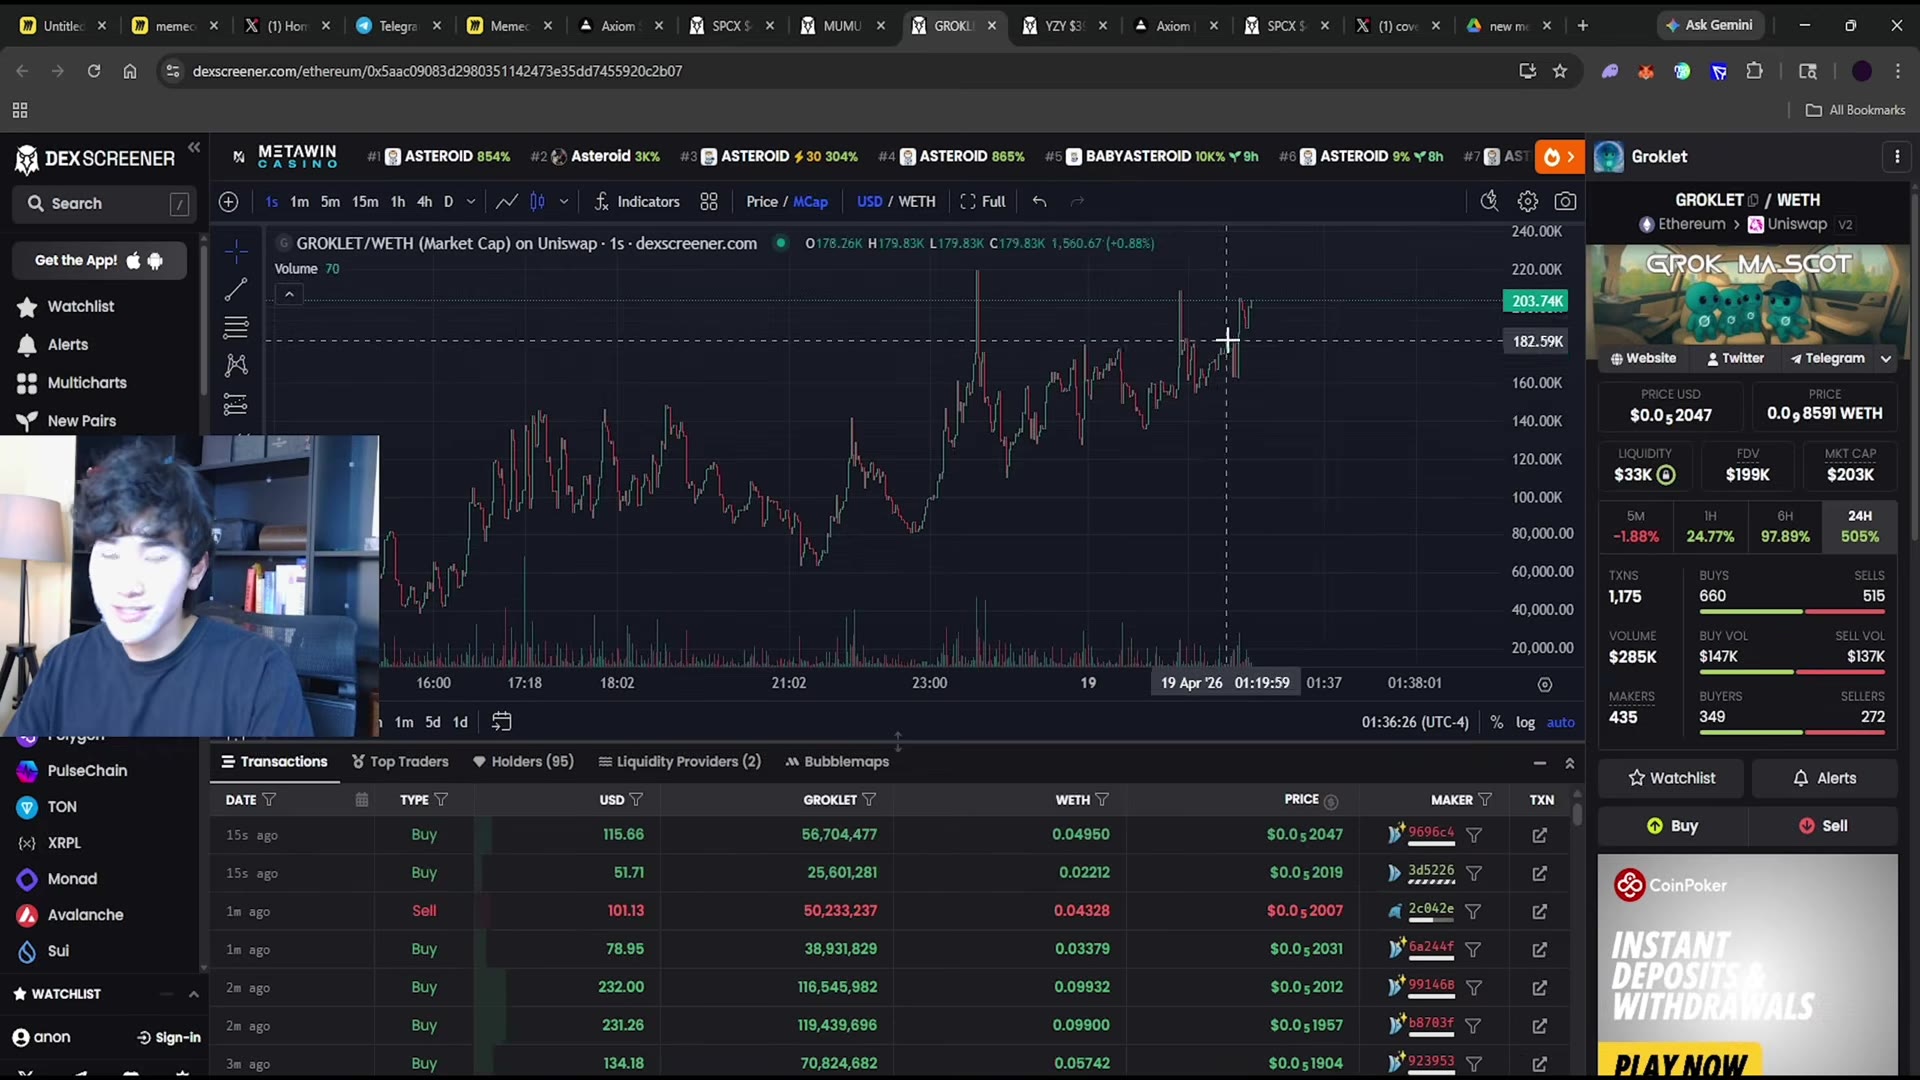
Task: Open the Bubblemaps tab
Action: click(x=837, y=762)
